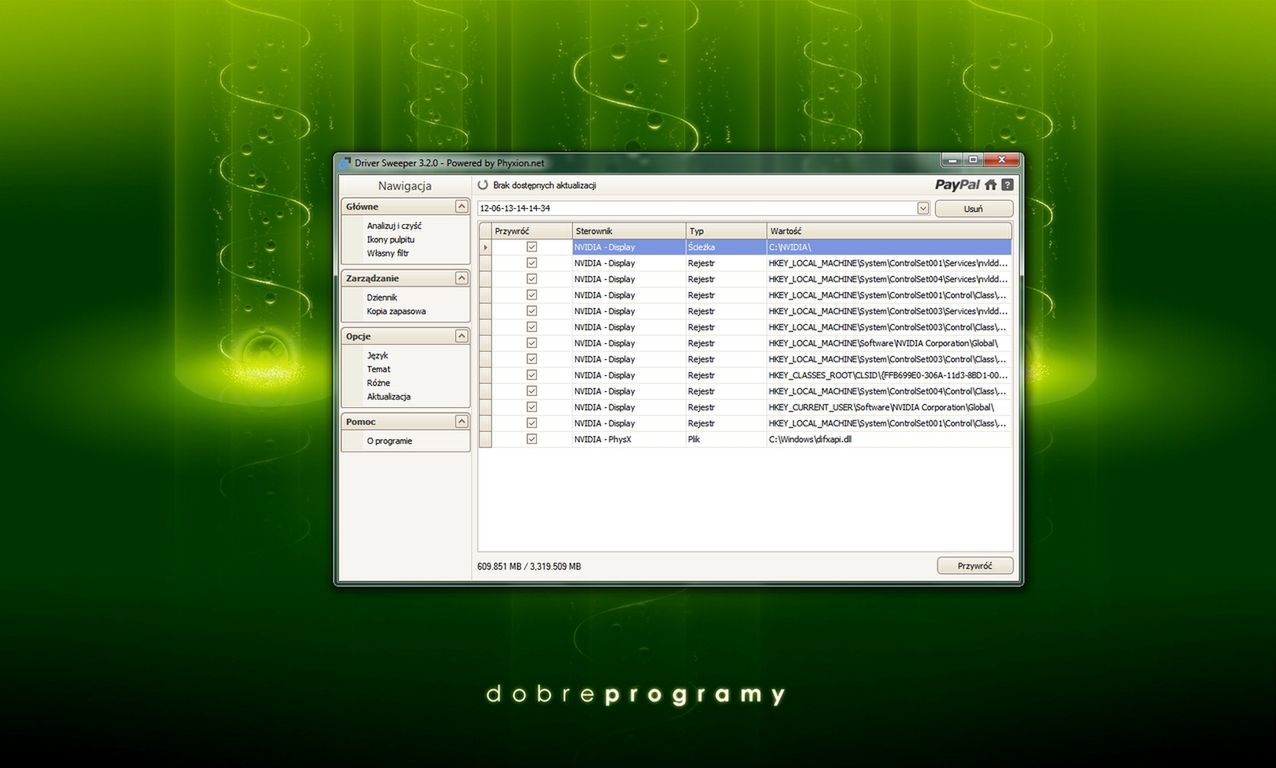This screenshot has height=768, width=1276.
Task: Toggle checkbox for HKEY_LOCAL_MACHINE\Software\NVIDIA Corporation row
Action: tap(532, 343)
